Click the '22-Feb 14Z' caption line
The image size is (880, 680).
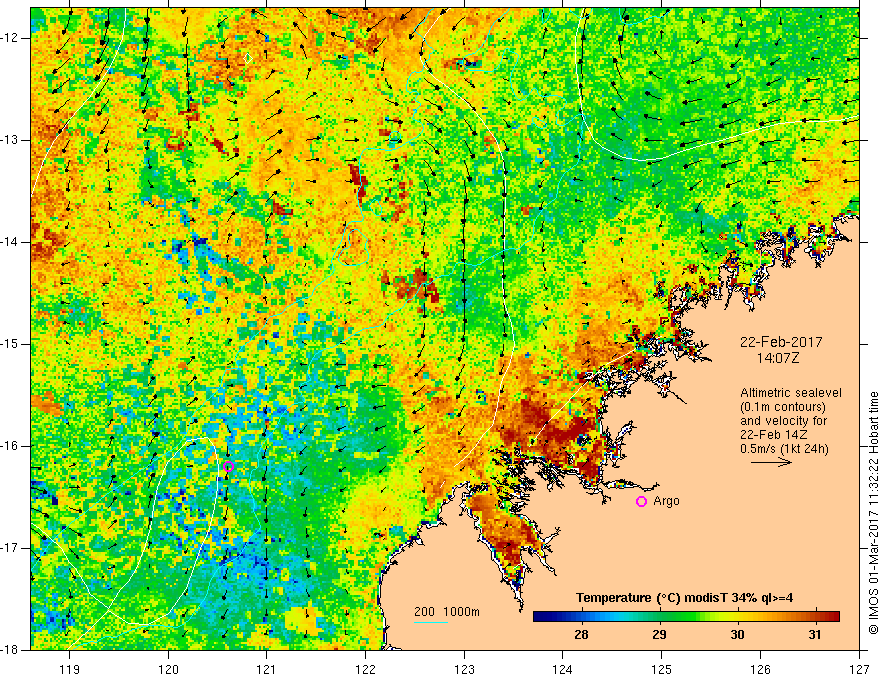click(x=772, y=435)
